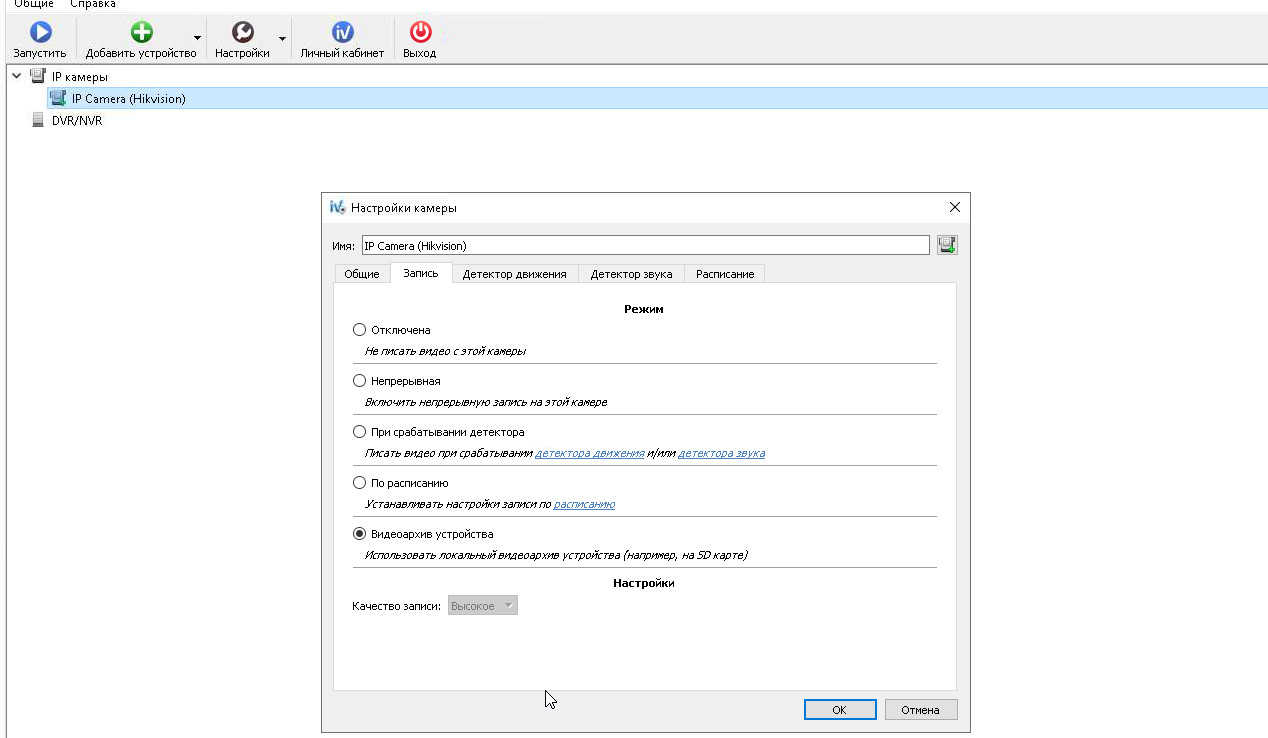Image resolution: width=1268 pixels, height=738 pixels.
Task: Select IP Camera (Hikvision) in device tree
Action: pos(128,98)
